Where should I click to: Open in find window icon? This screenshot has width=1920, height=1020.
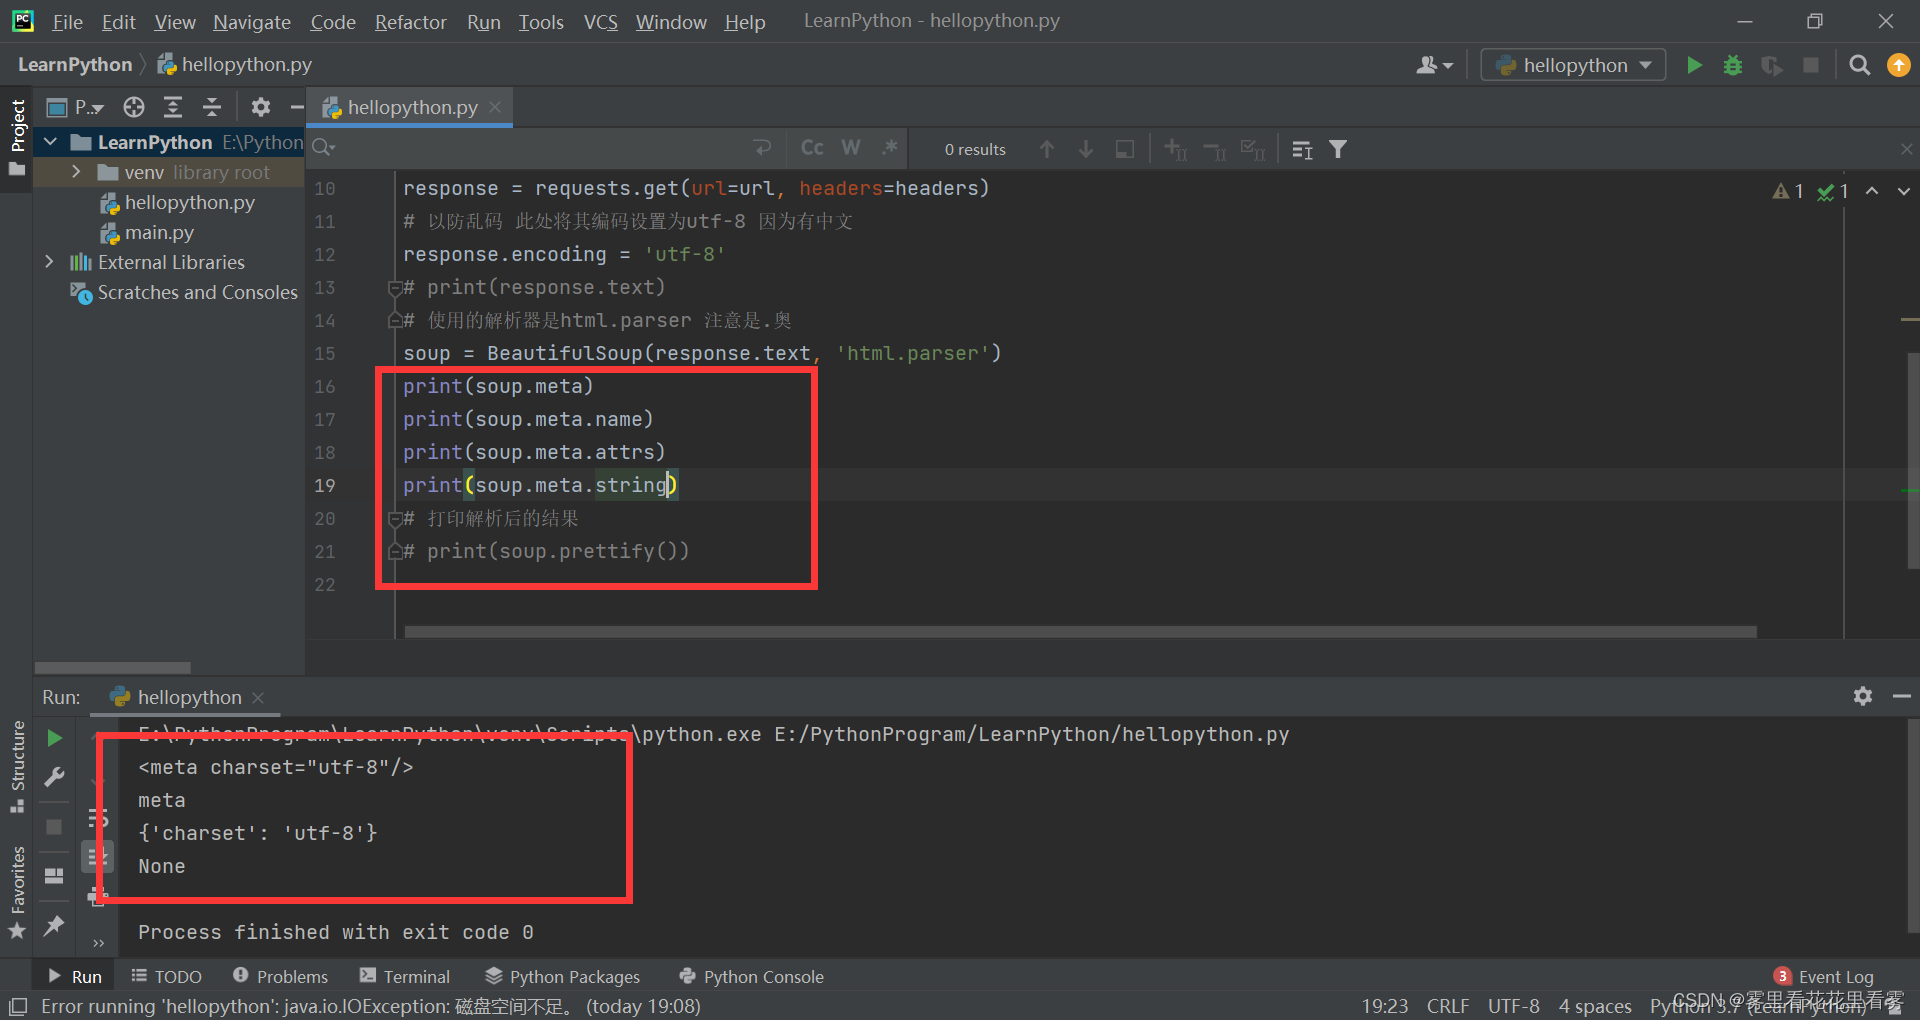1302,149
